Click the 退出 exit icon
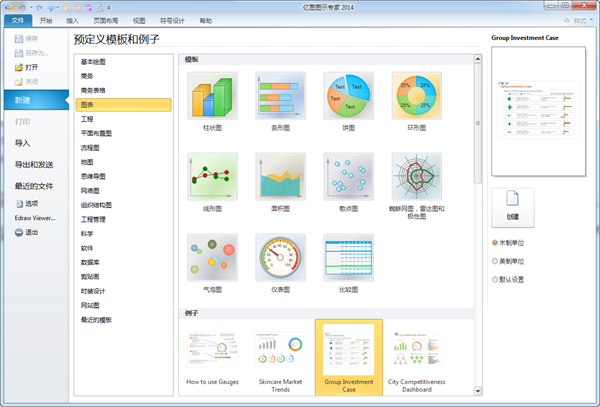This screenshot has height=407, width=600. (19, 232)
